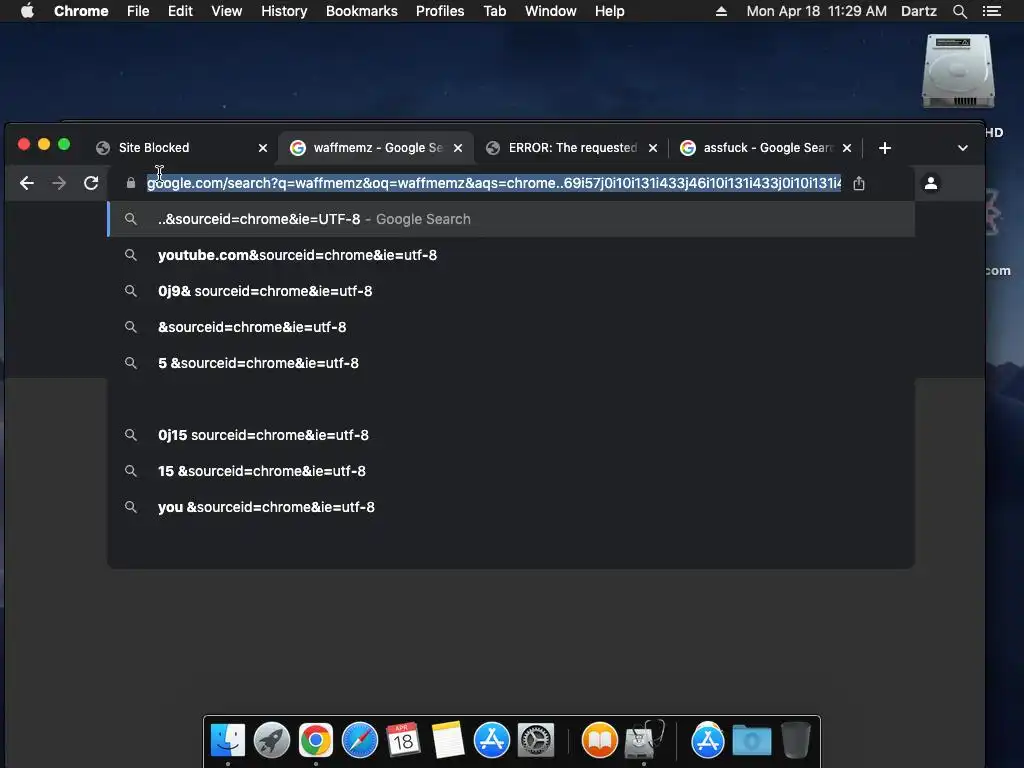Open Disk Utility from the Dock
This screenshot has height=768, width=1024.
pyautogui.click(x=644, y=741)
